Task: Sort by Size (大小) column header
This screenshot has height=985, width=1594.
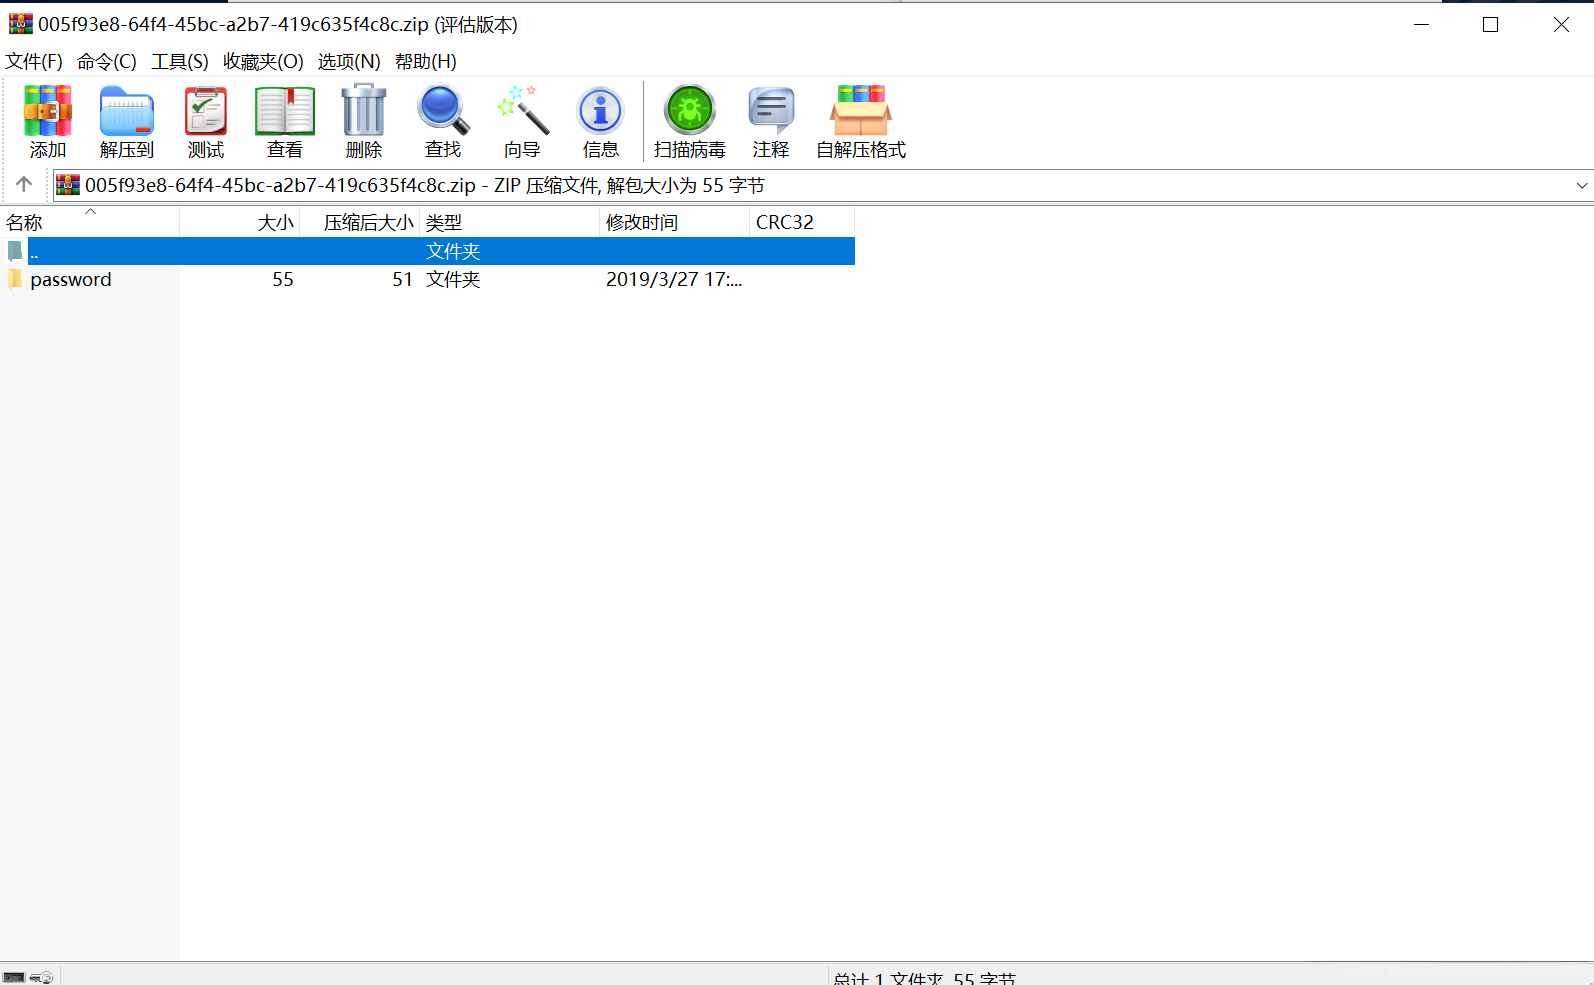Action: pyautogui.click(x=240, y=222)
